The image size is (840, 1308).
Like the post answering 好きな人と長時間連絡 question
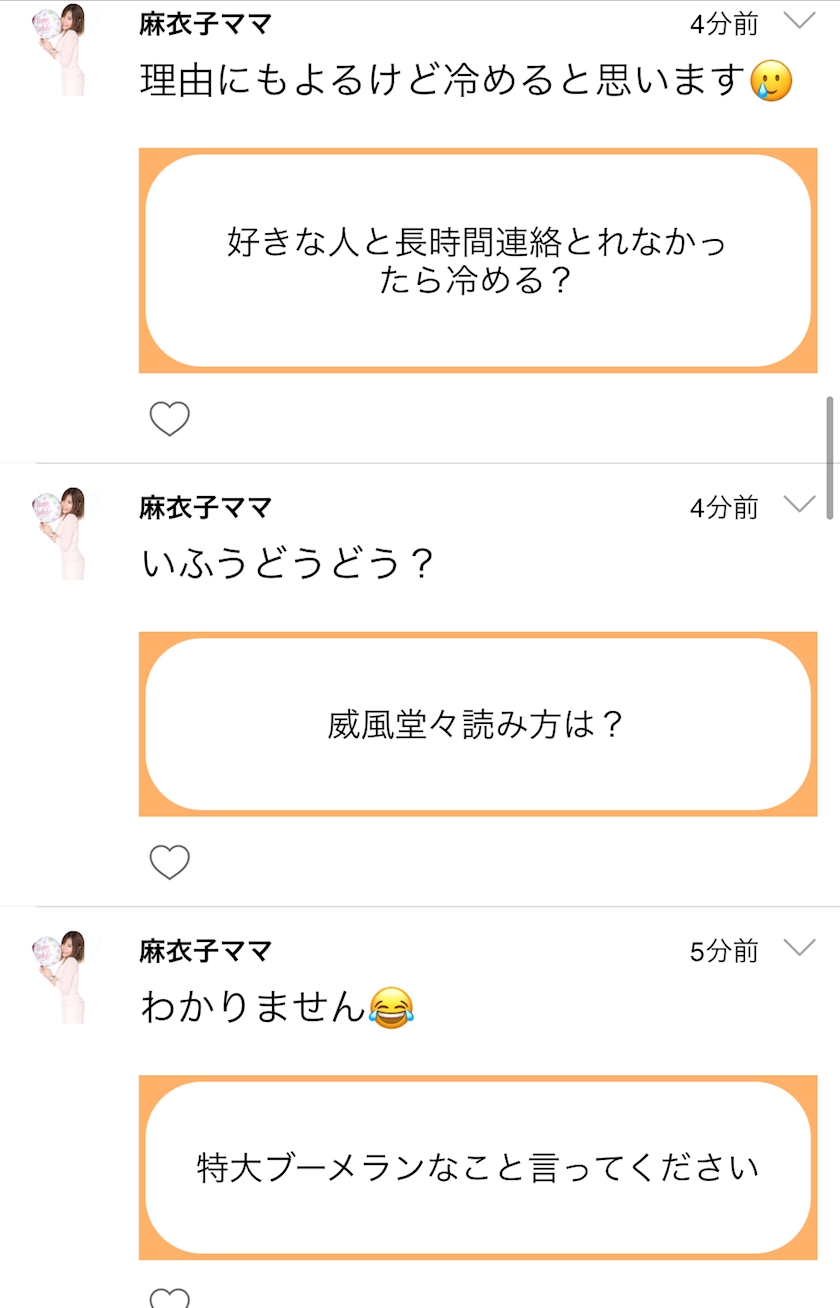pyautogui.click(x=169, y=418)
